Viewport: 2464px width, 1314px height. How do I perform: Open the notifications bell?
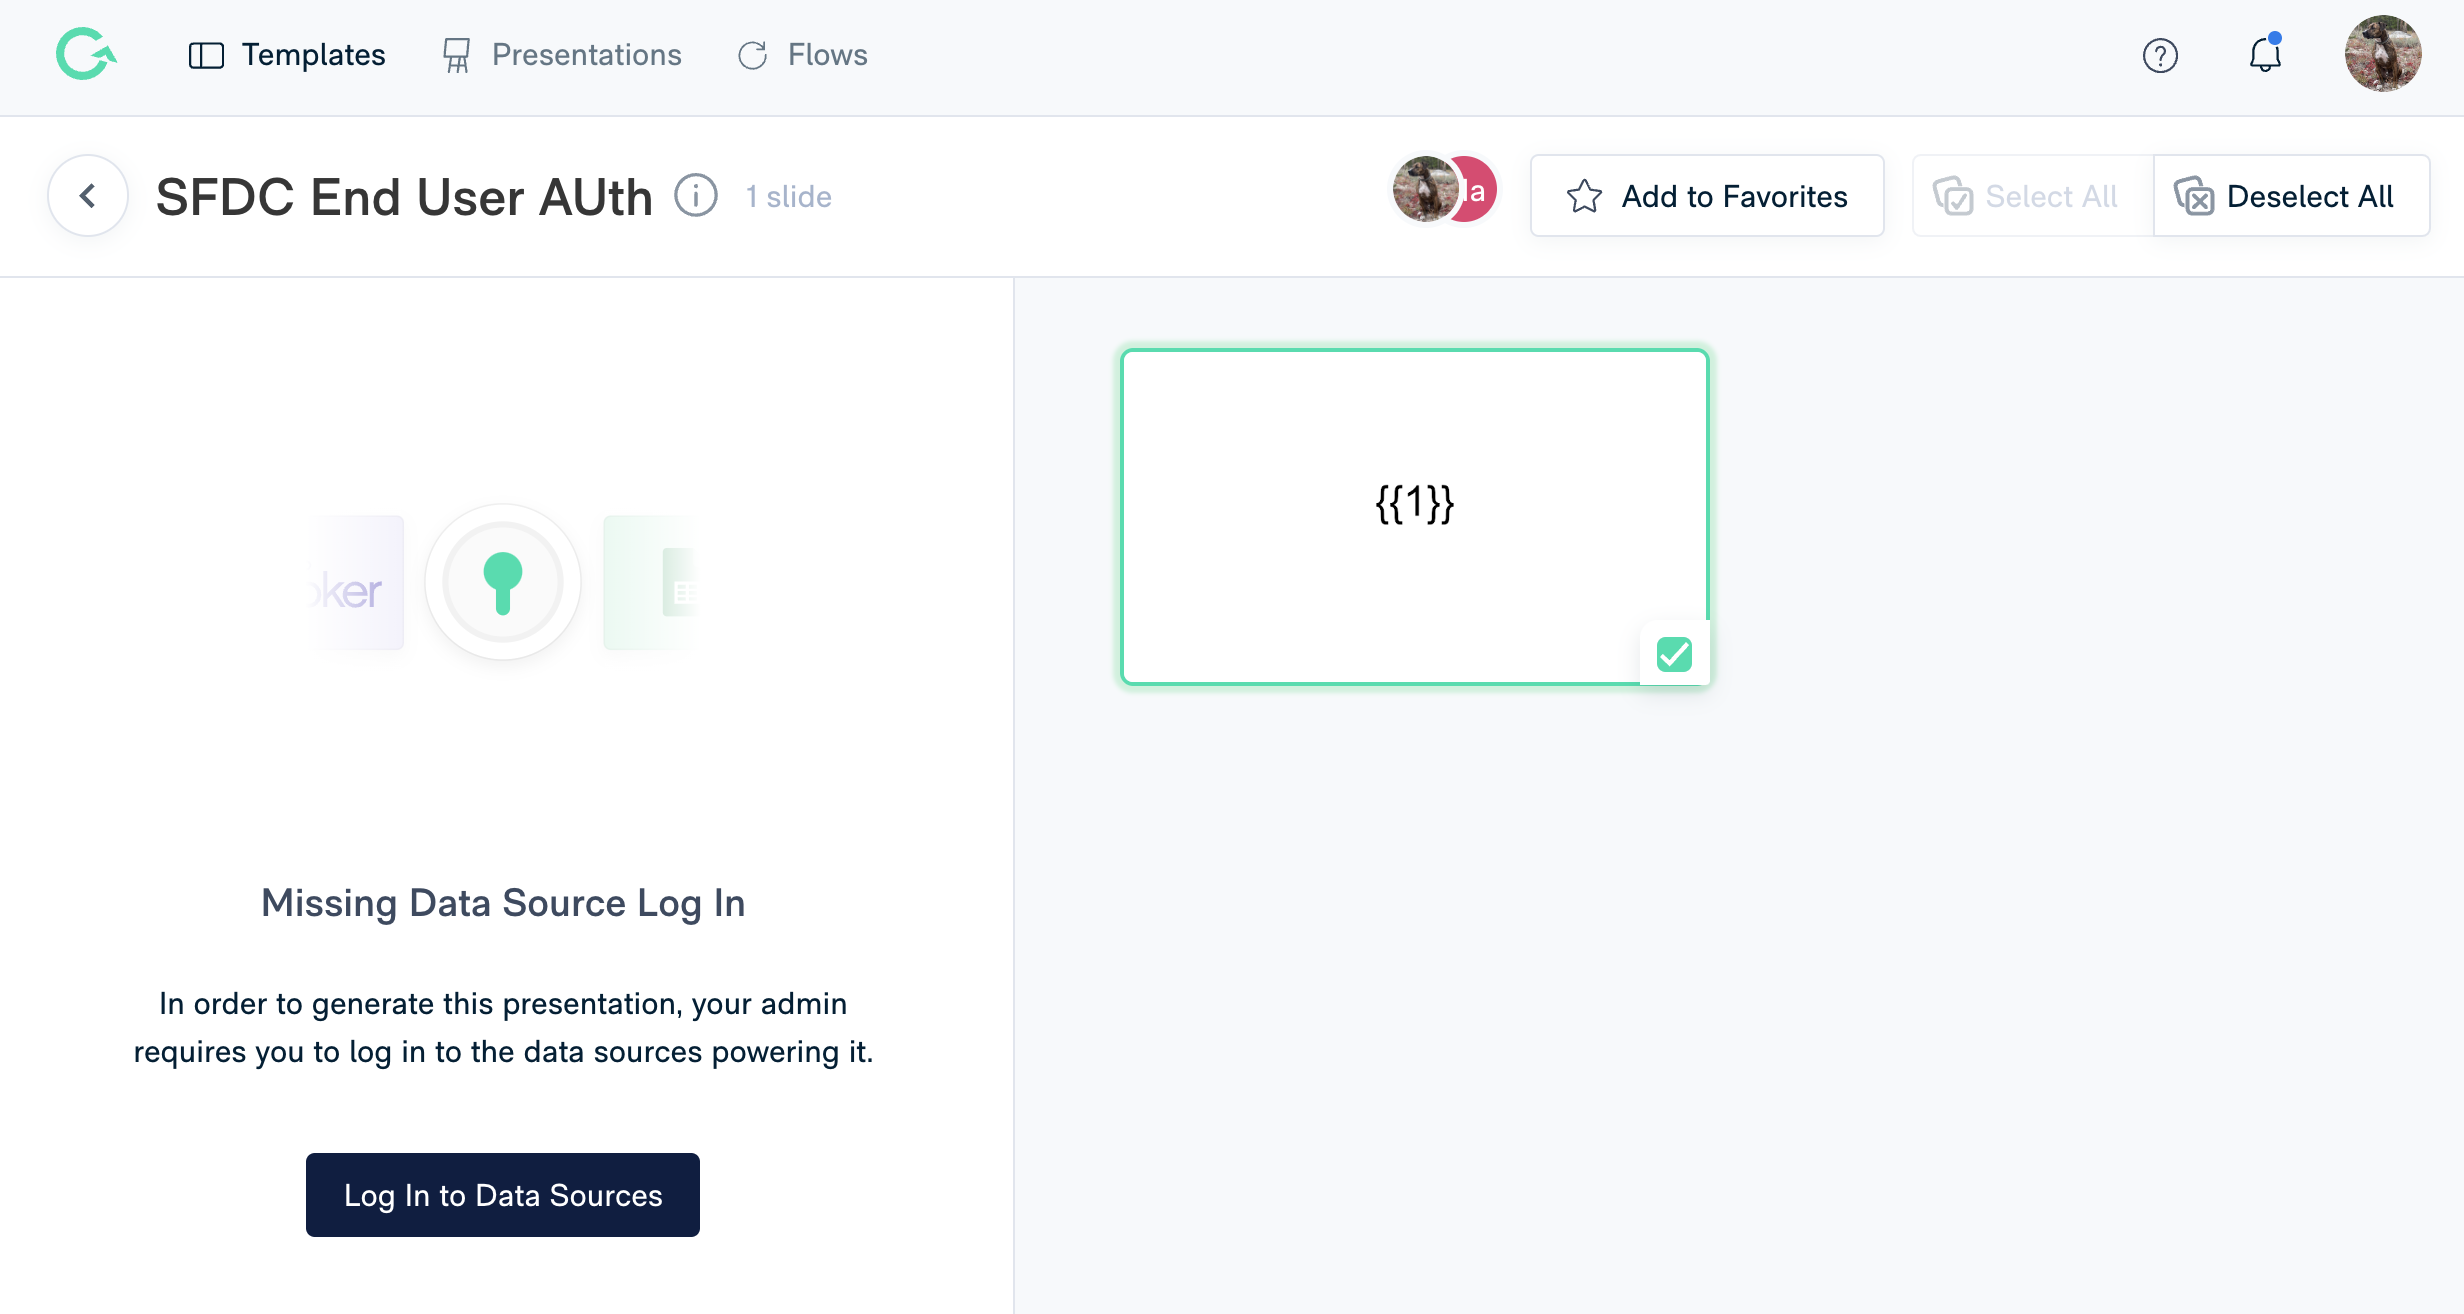2265,54
